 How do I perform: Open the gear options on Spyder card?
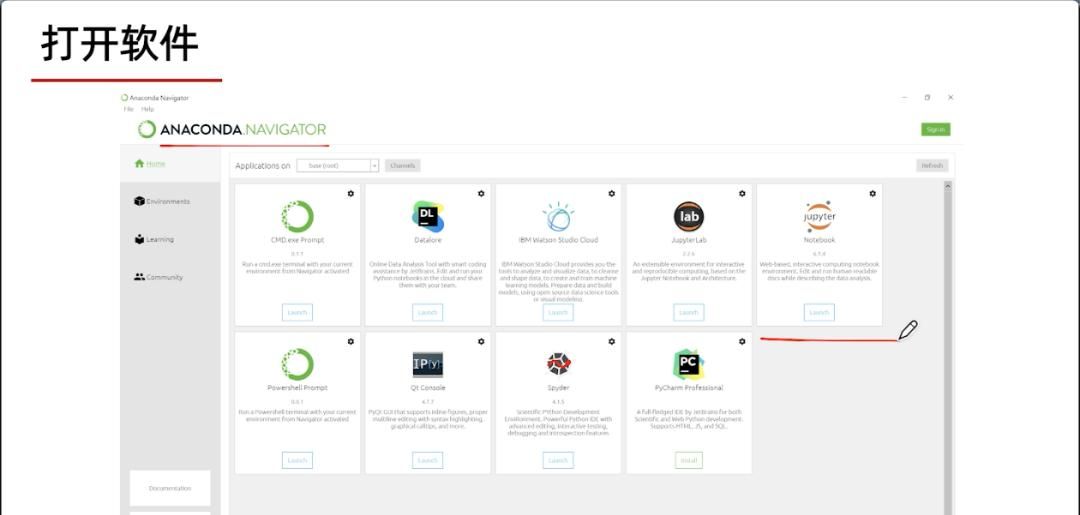[x=612, y=341]
